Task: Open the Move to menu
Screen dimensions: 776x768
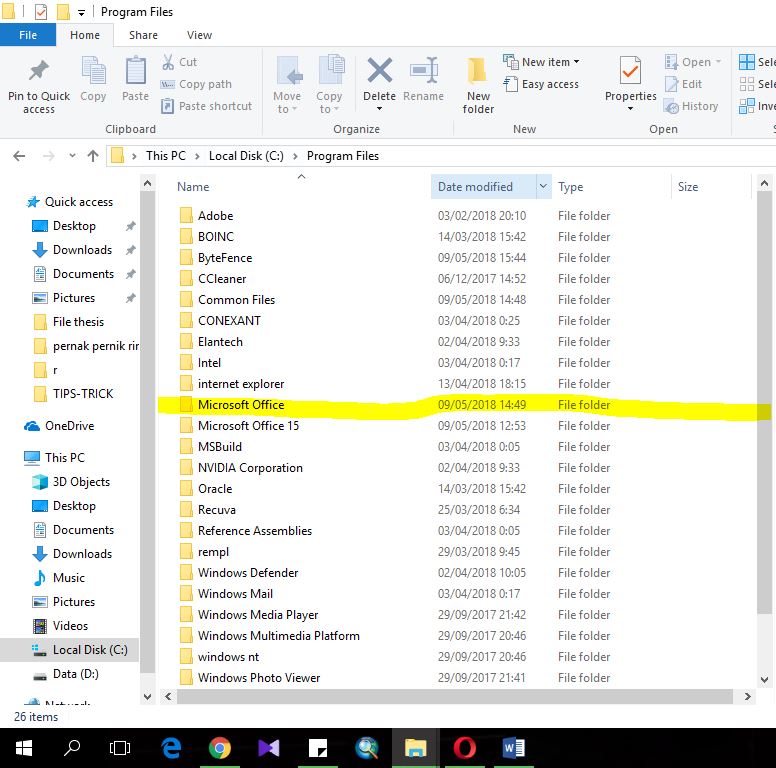Action: click(x=287, y=85)
